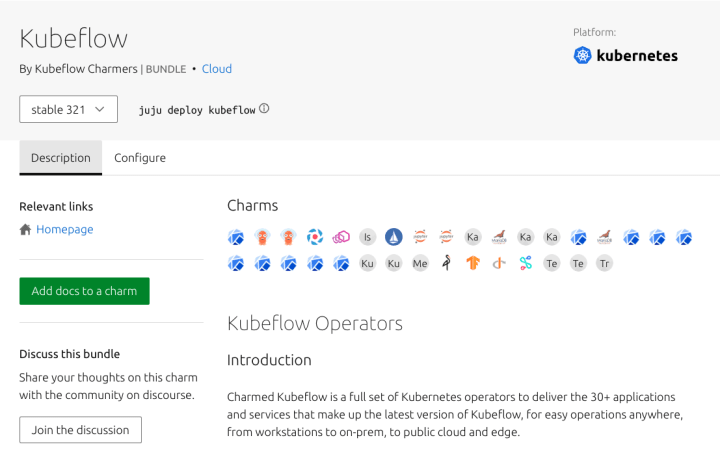Switch to the Description tab

(x=61, y=158)
